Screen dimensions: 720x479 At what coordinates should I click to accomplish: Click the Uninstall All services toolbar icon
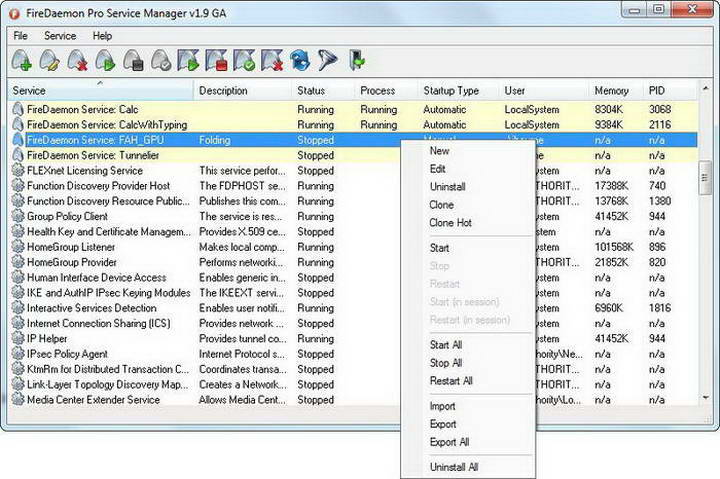click(x=272, y=60)
